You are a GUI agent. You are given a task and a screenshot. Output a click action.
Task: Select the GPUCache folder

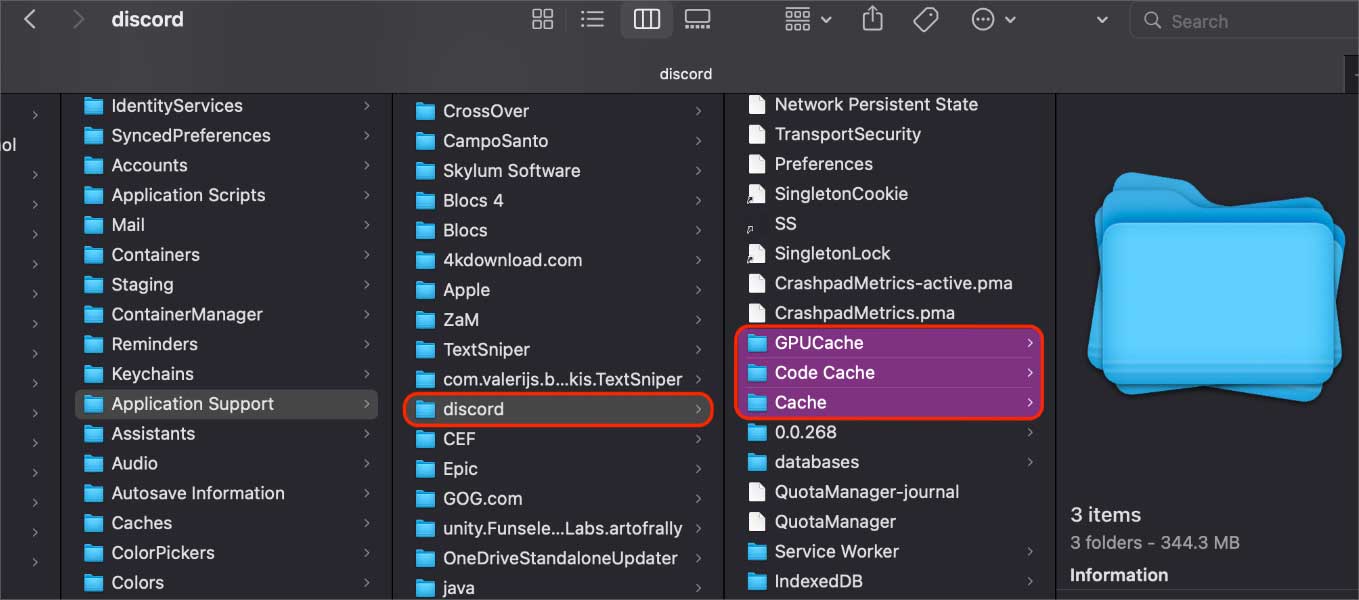point(890,343)
